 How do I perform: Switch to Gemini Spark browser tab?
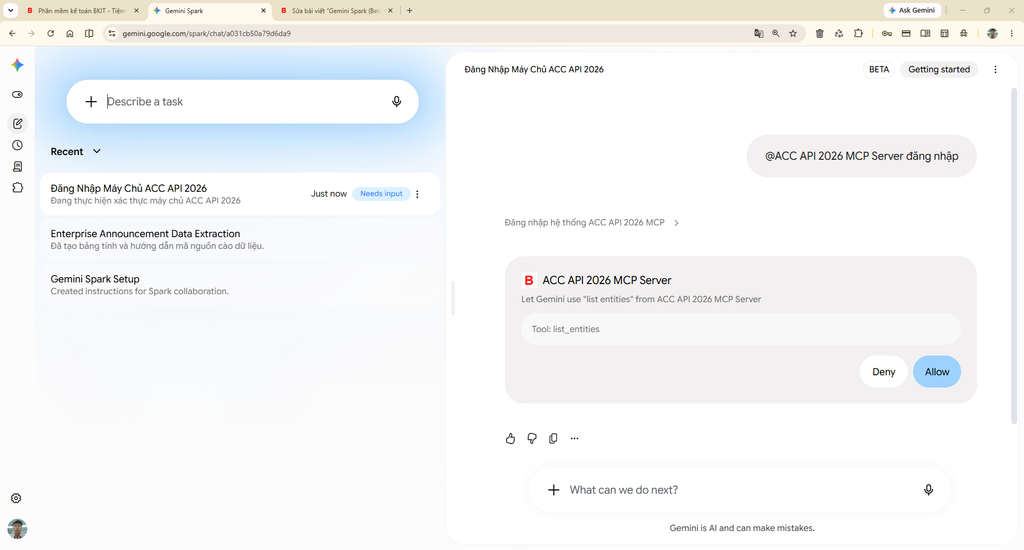(x=209, y=10)
